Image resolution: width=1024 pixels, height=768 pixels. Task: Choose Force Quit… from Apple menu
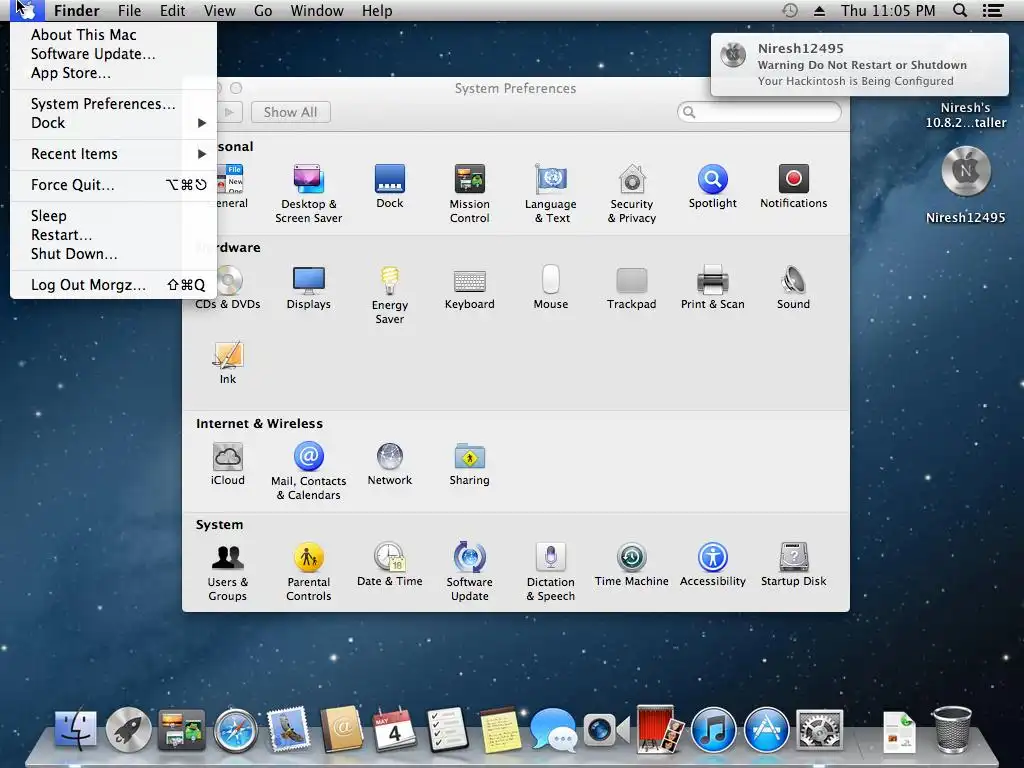[114, 185]
